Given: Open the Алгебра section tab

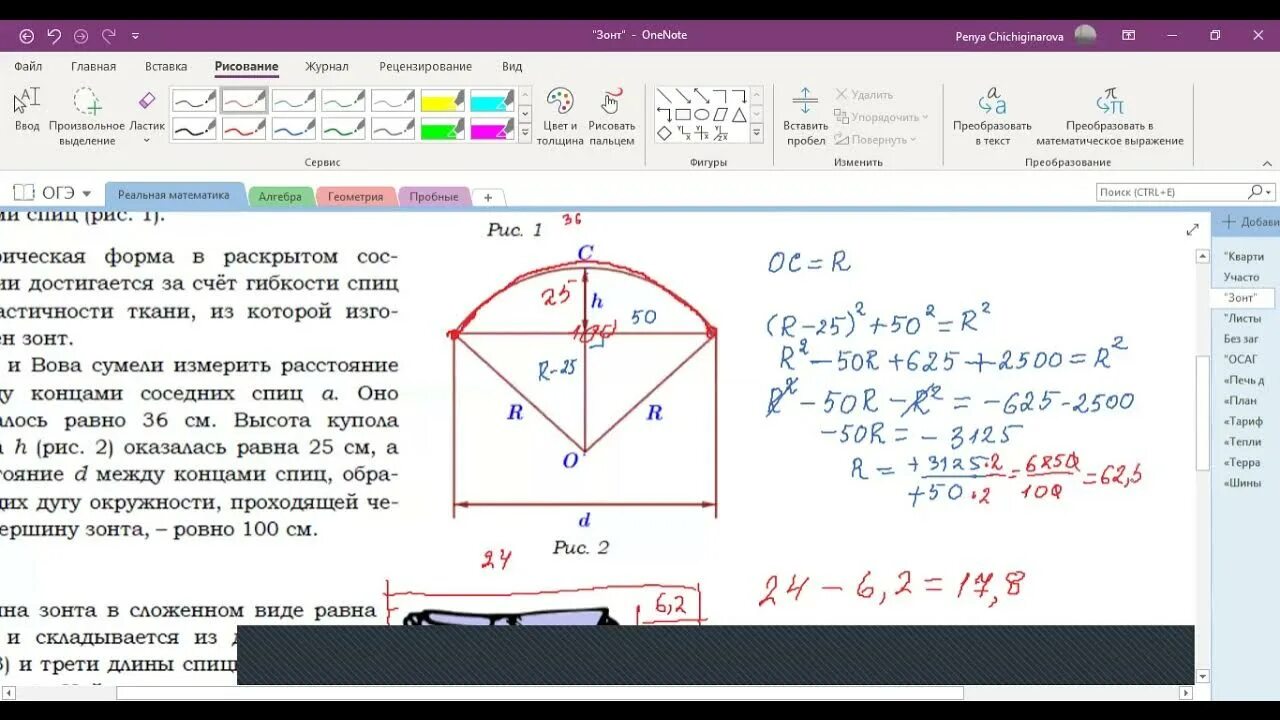Looking at the screenshot, I should (x=280, y=197).
